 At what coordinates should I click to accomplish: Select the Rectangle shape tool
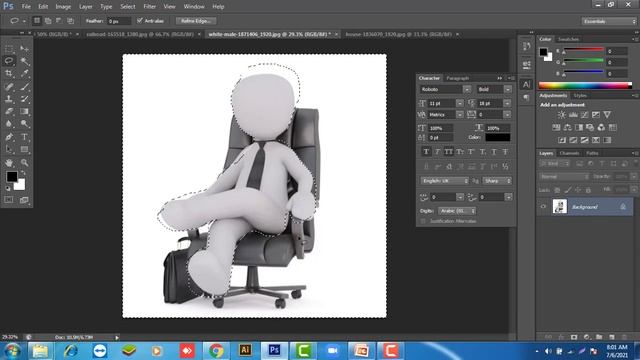24,149
